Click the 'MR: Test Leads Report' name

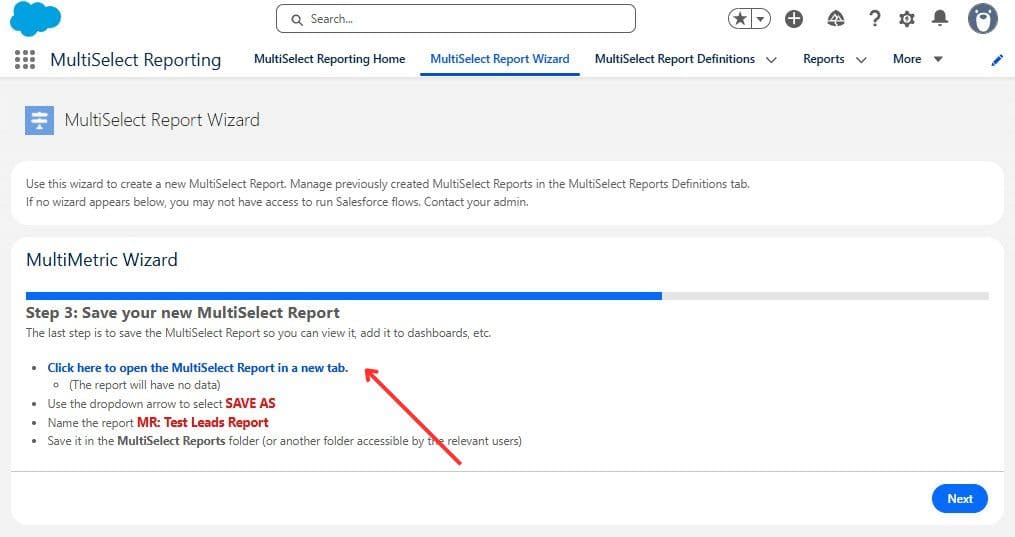203,422
